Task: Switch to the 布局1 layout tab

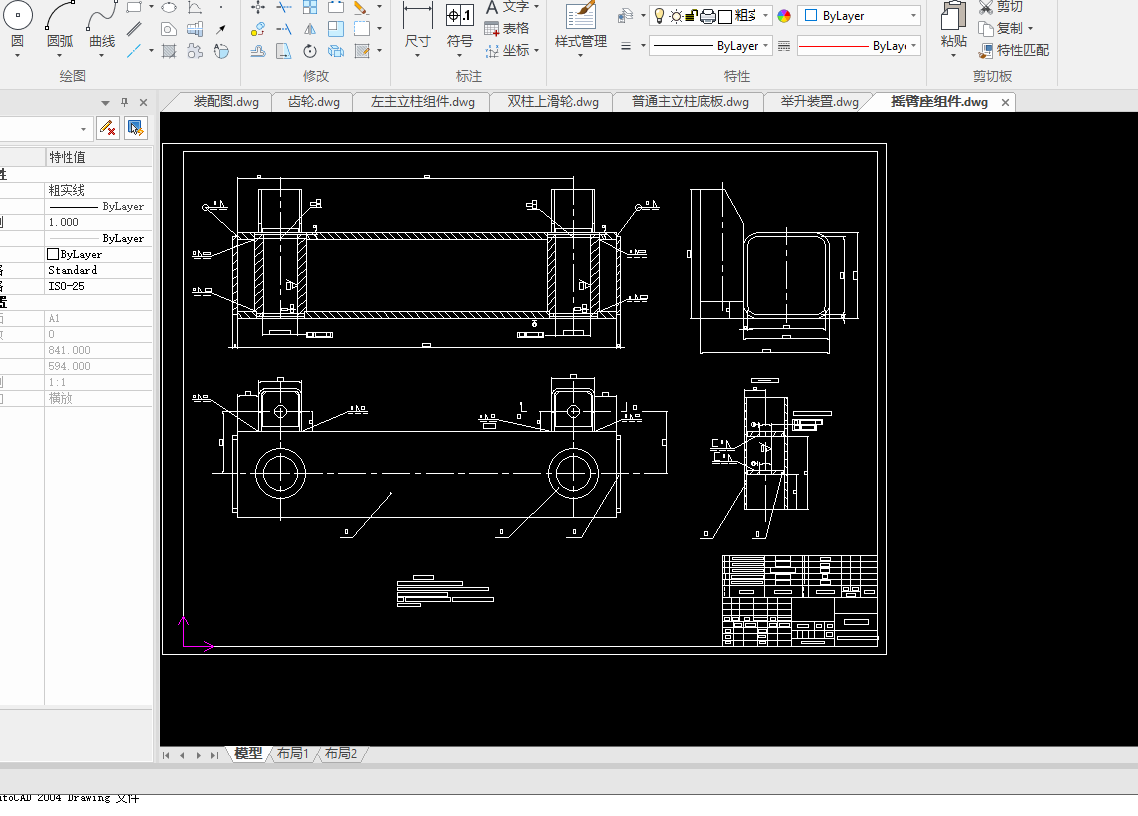Action: pos(293,753)
